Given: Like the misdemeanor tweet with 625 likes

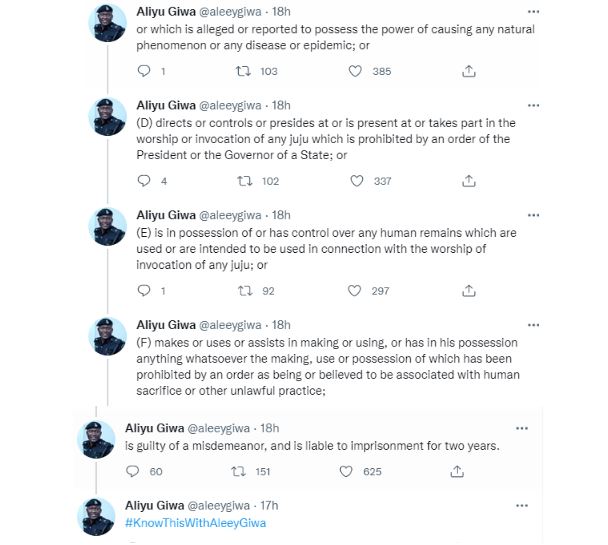Looking at the screenshot, I should pyautogui.click(x=347, y=472).
